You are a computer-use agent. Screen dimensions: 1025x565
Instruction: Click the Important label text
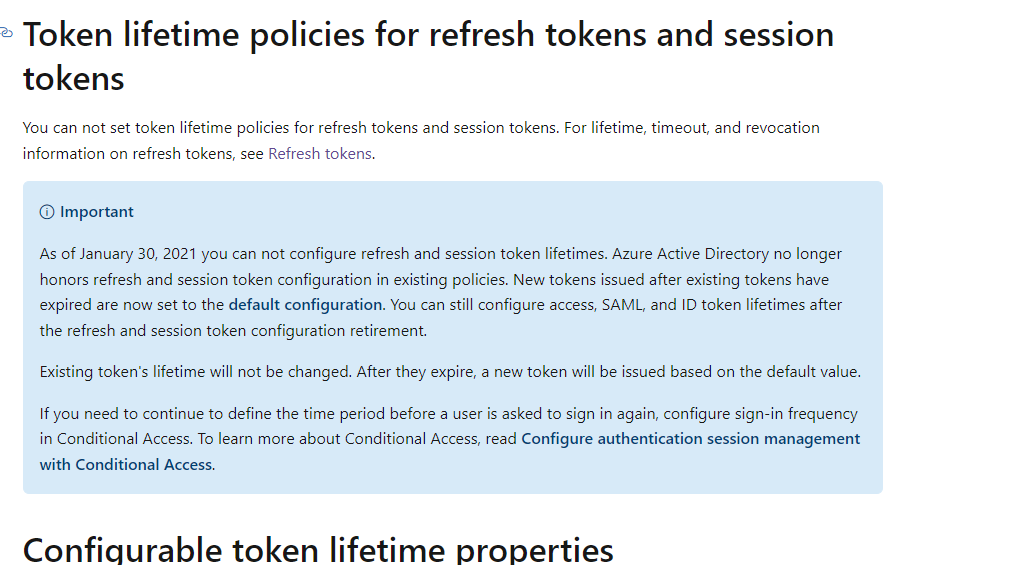(x=97, y=212)
